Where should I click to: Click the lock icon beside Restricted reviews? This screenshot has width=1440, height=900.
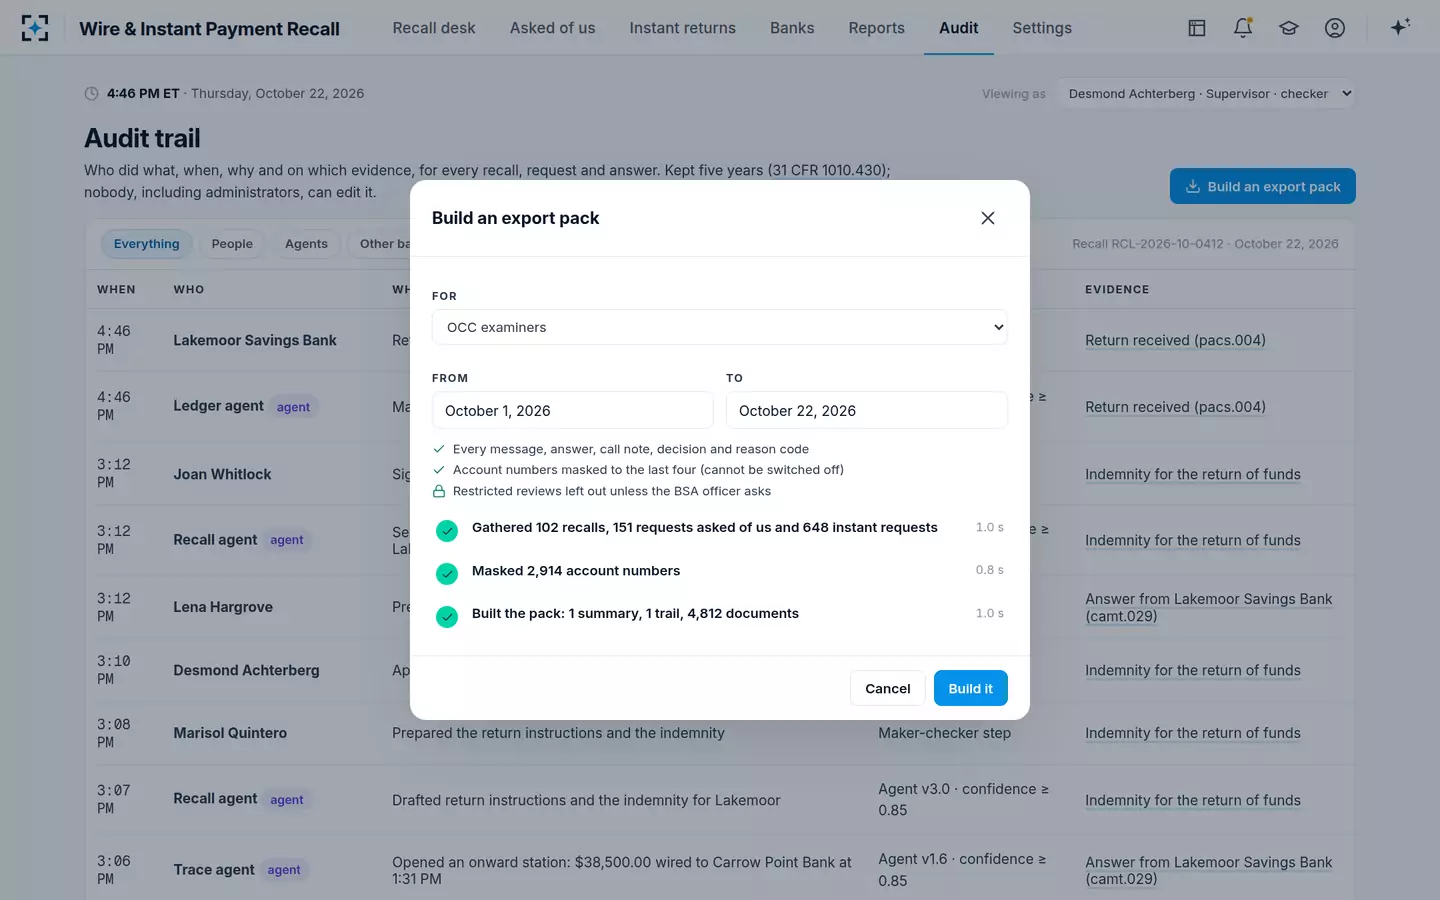pyautogui.click(x=439, y=491)
